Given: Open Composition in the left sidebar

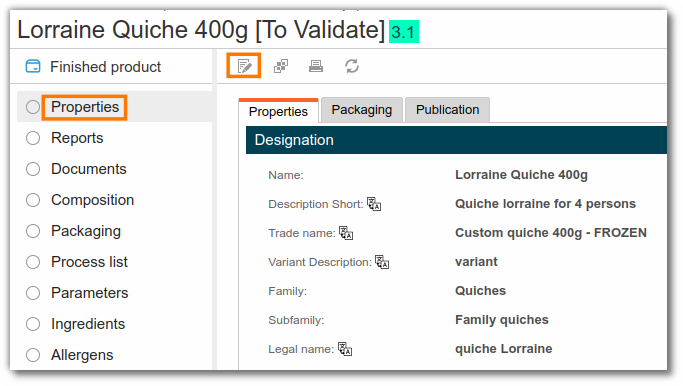Looking at the screenshot, I should 92,200.
